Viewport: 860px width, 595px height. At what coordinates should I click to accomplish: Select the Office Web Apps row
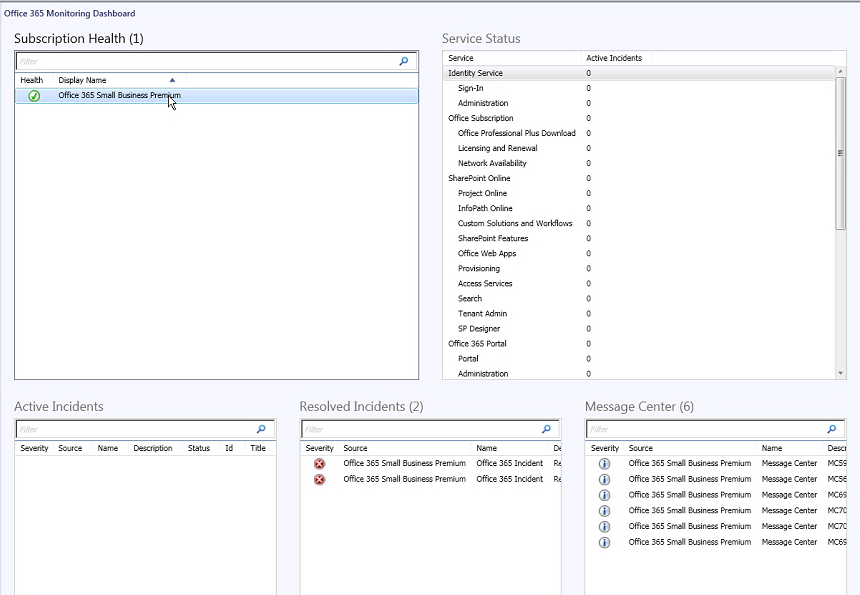[639, 254]
